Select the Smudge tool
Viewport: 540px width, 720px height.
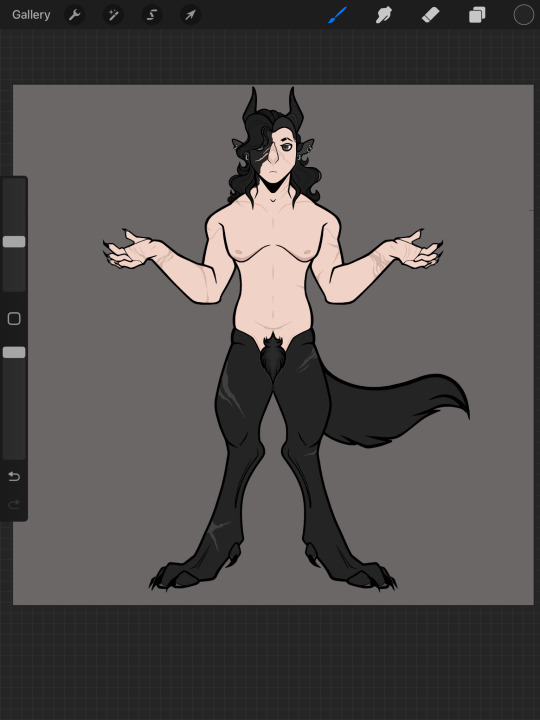tap(384, 15)
